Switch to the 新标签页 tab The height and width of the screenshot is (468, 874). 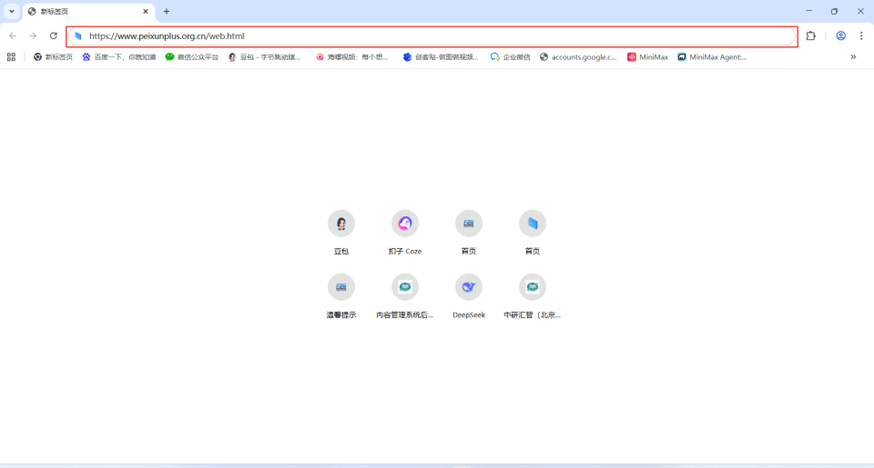(85, 12)
